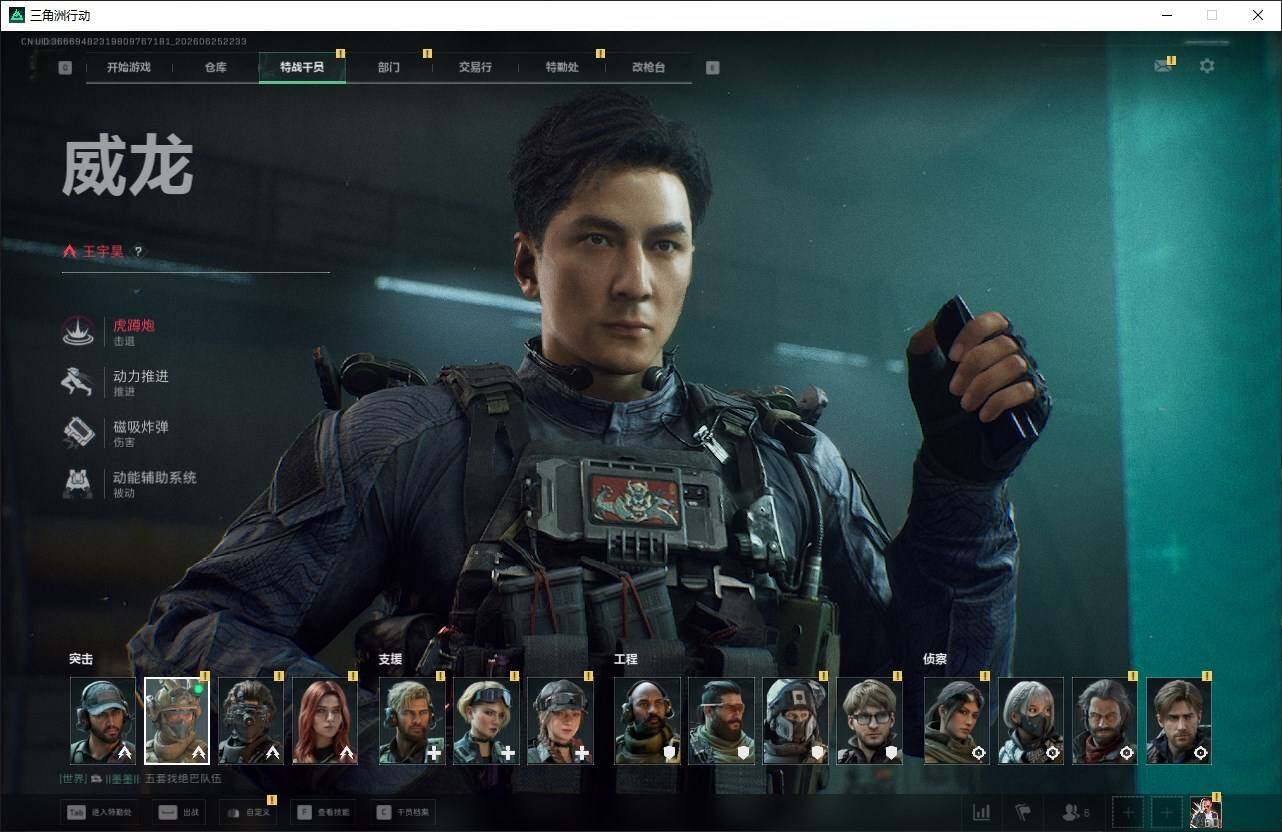
Task: Select the highlighted helmeted operator under 突击
Action: [177, 721]
